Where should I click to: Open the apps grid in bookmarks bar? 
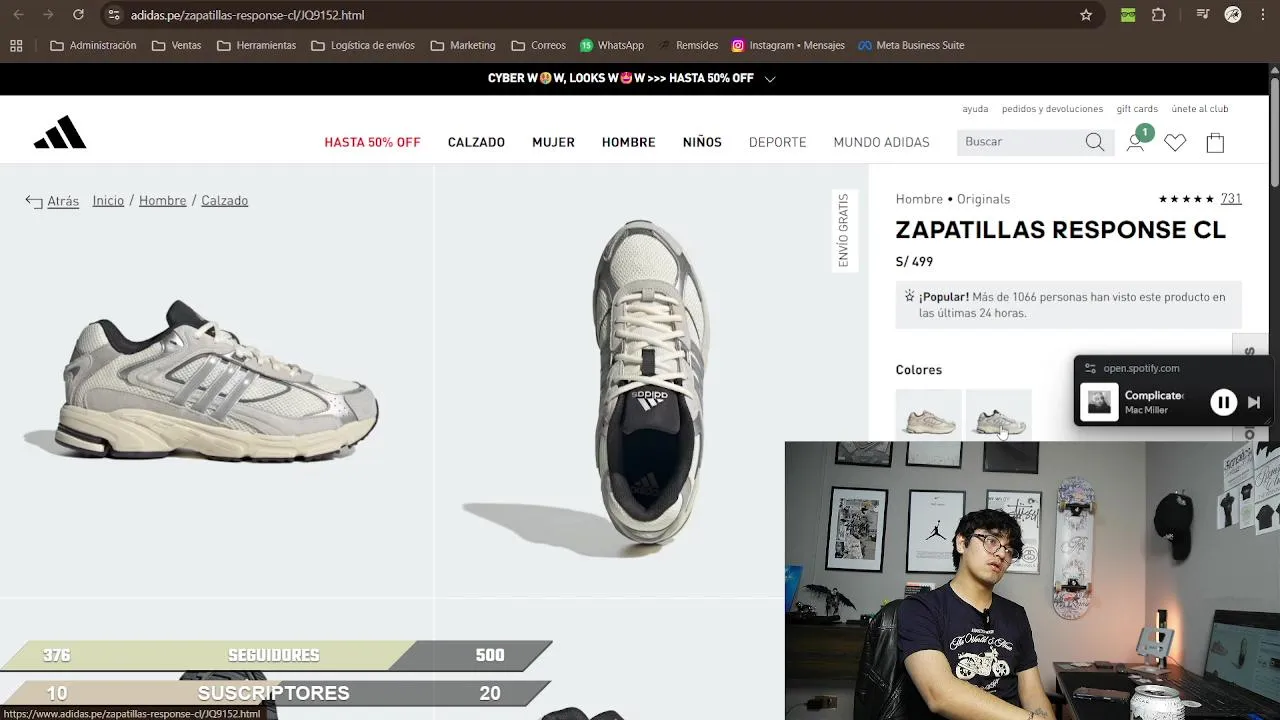click(16, 45)
